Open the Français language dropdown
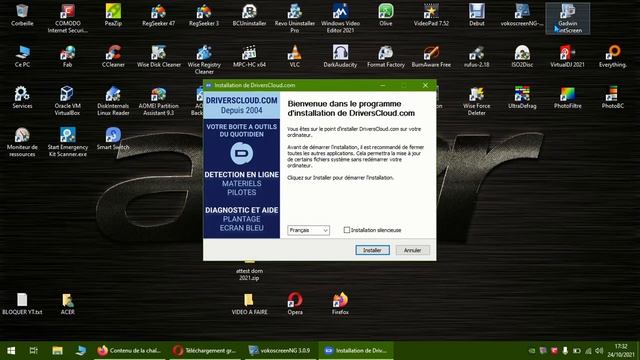 (308, 230)
